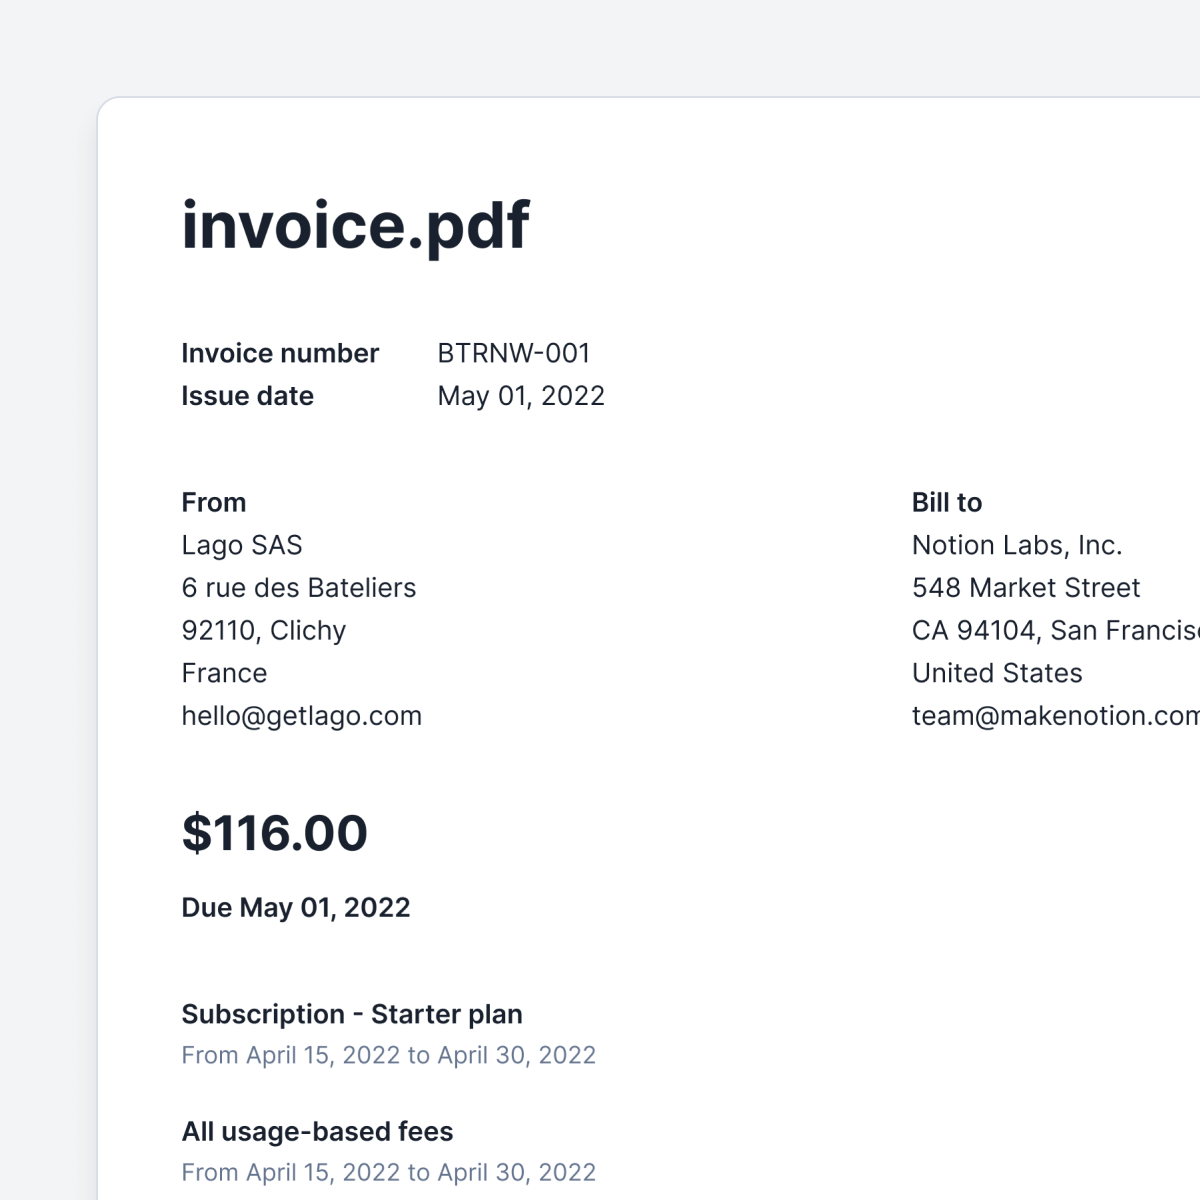Select the 'Invoice number' label
This screenshot has height=1200, width=1200.
[x=280, y=353]
